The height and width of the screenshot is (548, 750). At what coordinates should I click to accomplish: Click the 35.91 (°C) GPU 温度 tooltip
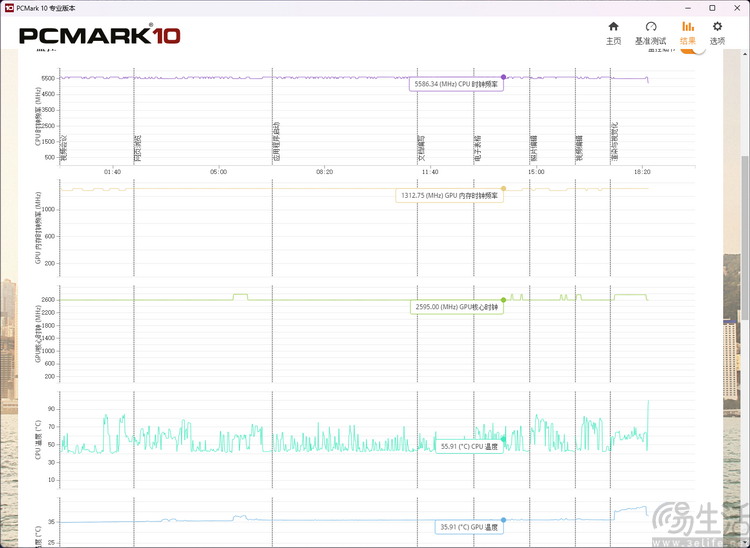[x=469, y=527]
